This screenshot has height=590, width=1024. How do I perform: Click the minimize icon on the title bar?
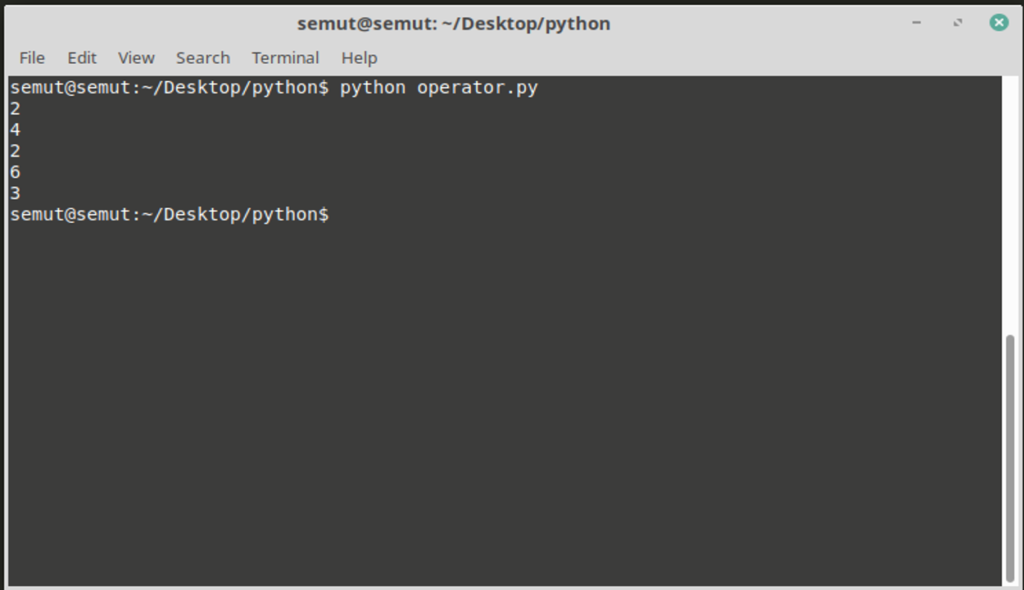916,22
